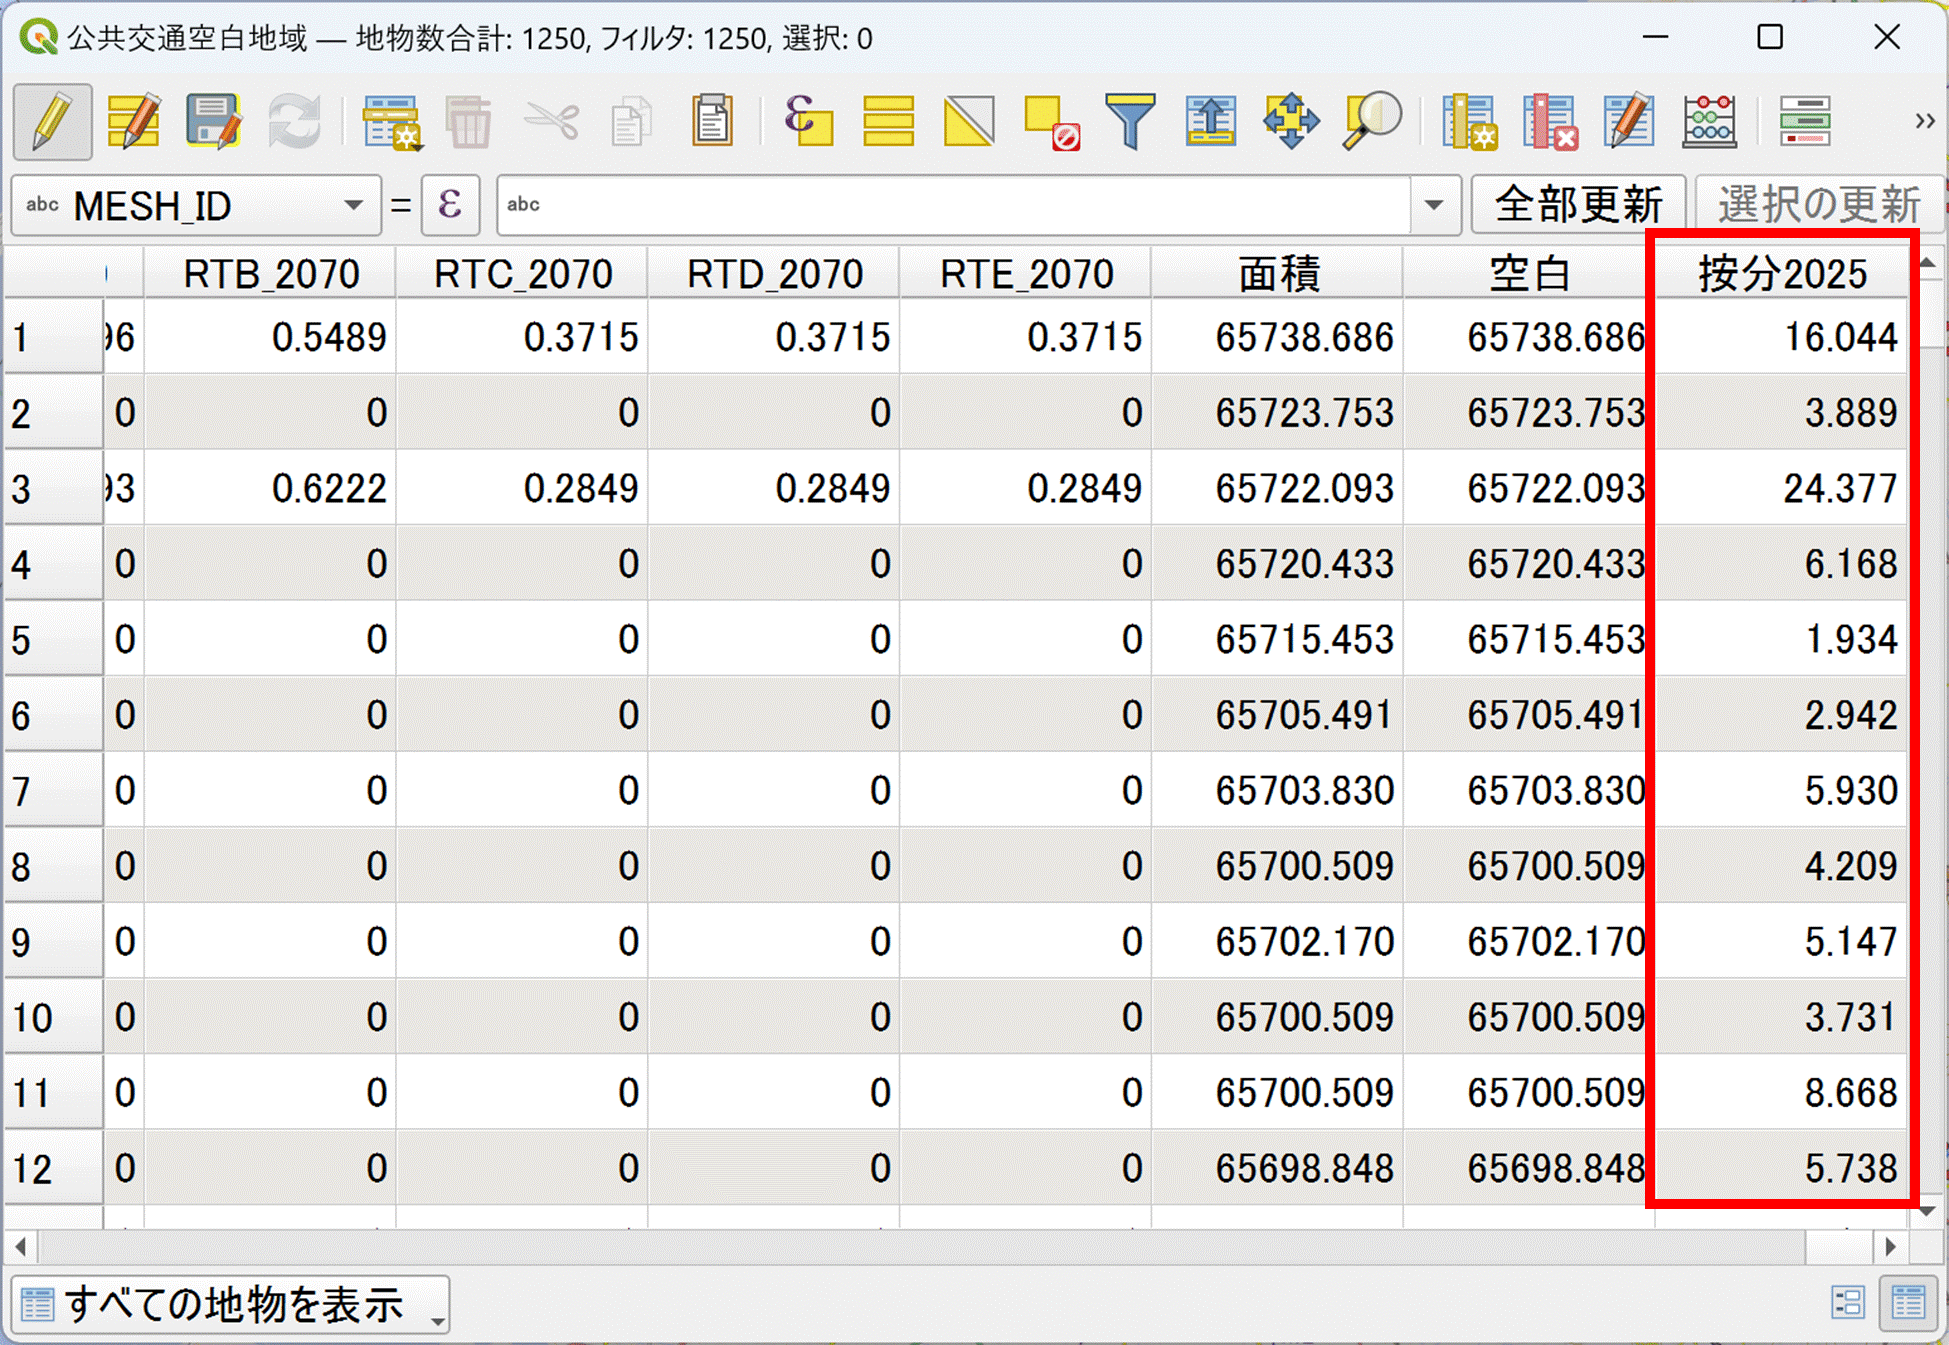This screenshot has height=1345, width=1949.
Task: Click the 面積 cell showing 65738.686
Action: click(1278, 337)
